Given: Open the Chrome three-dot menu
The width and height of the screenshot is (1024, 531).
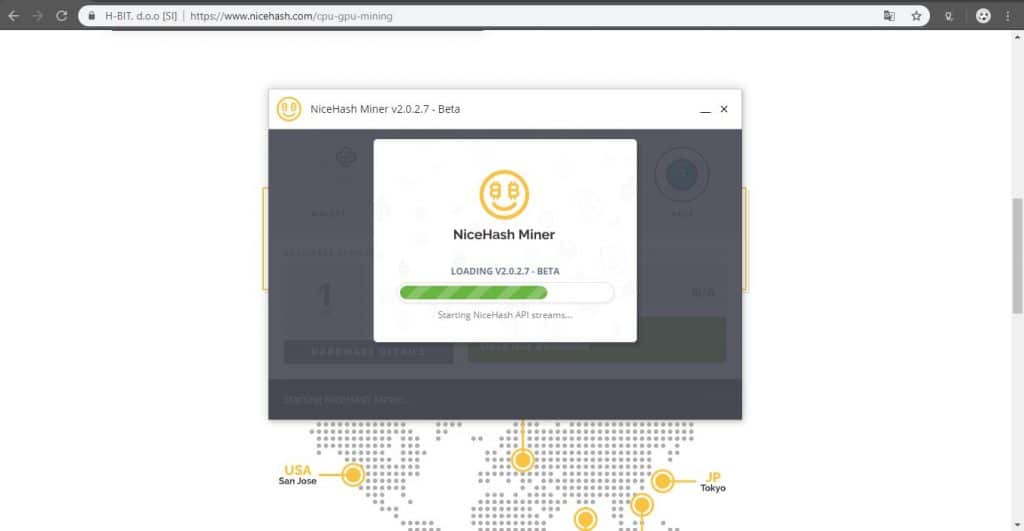Looking at the screenshot, I should (1008, 16).
